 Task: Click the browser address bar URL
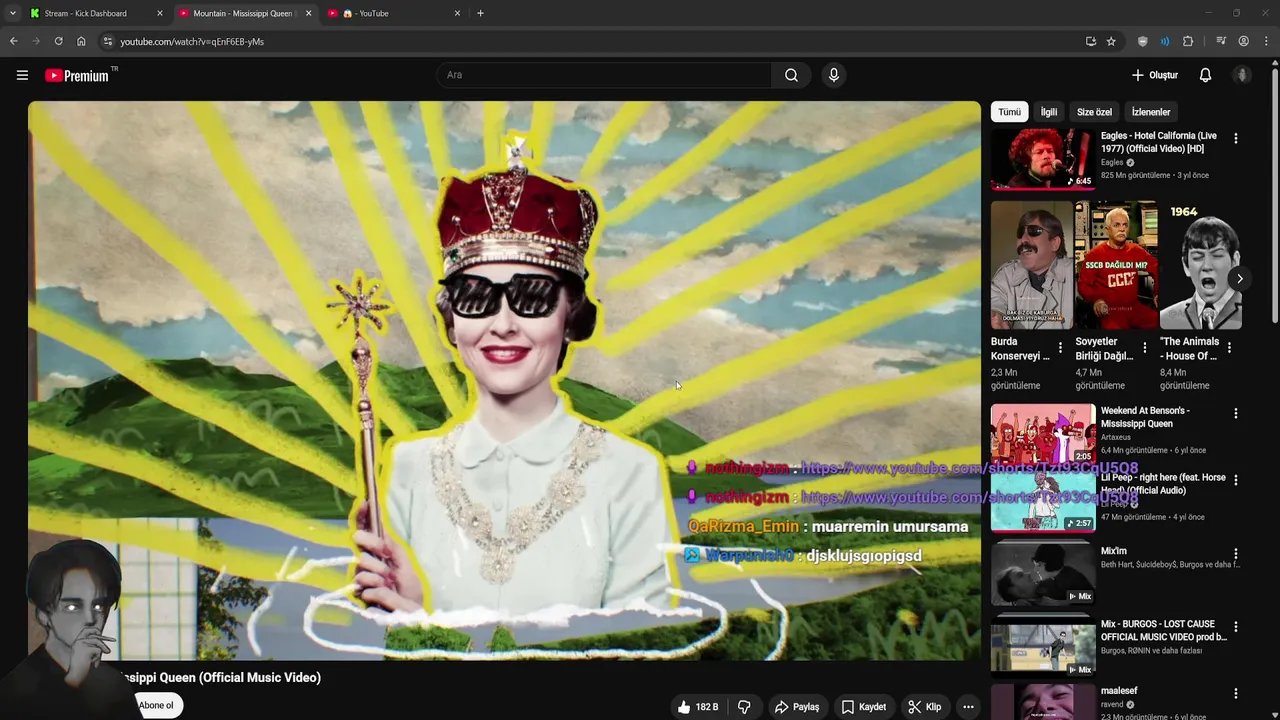coord(192,42)
